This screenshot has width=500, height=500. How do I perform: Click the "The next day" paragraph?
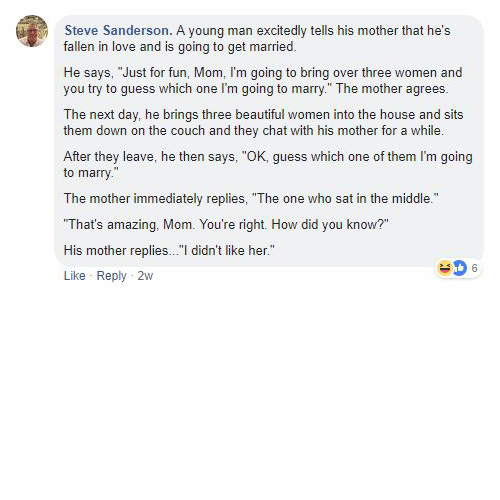263,122
